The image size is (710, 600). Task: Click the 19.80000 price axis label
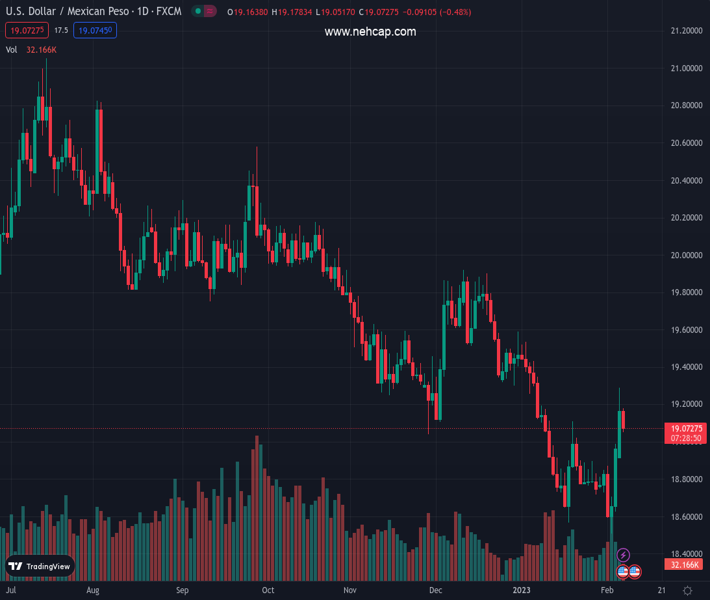pos(686,293)
